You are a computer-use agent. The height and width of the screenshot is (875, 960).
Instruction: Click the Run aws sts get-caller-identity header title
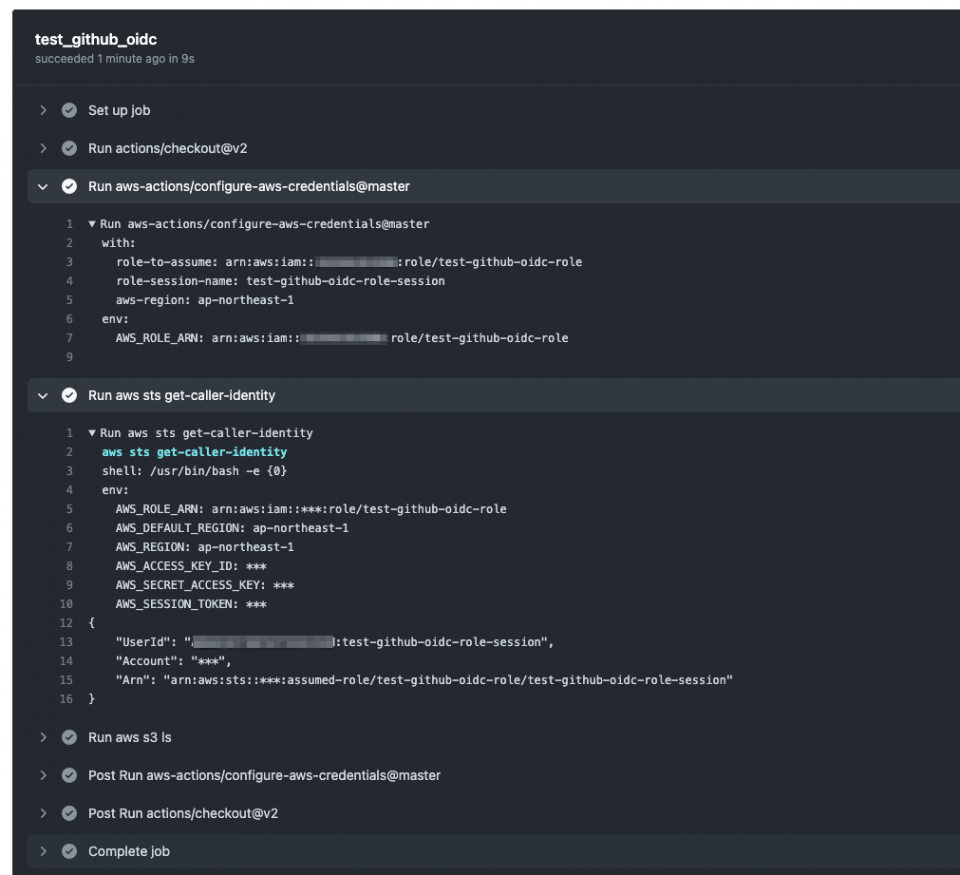tap(182, 396)
